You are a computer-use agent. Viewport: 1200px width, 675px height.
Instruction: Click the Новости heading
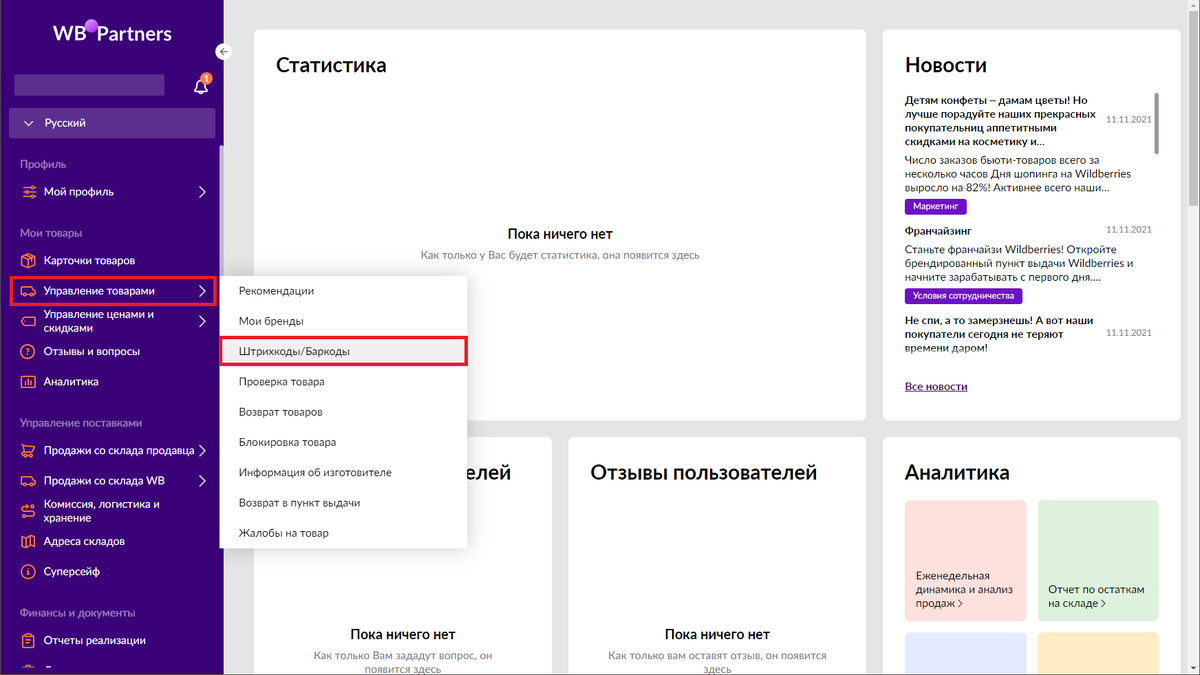(x=946, y=65)
